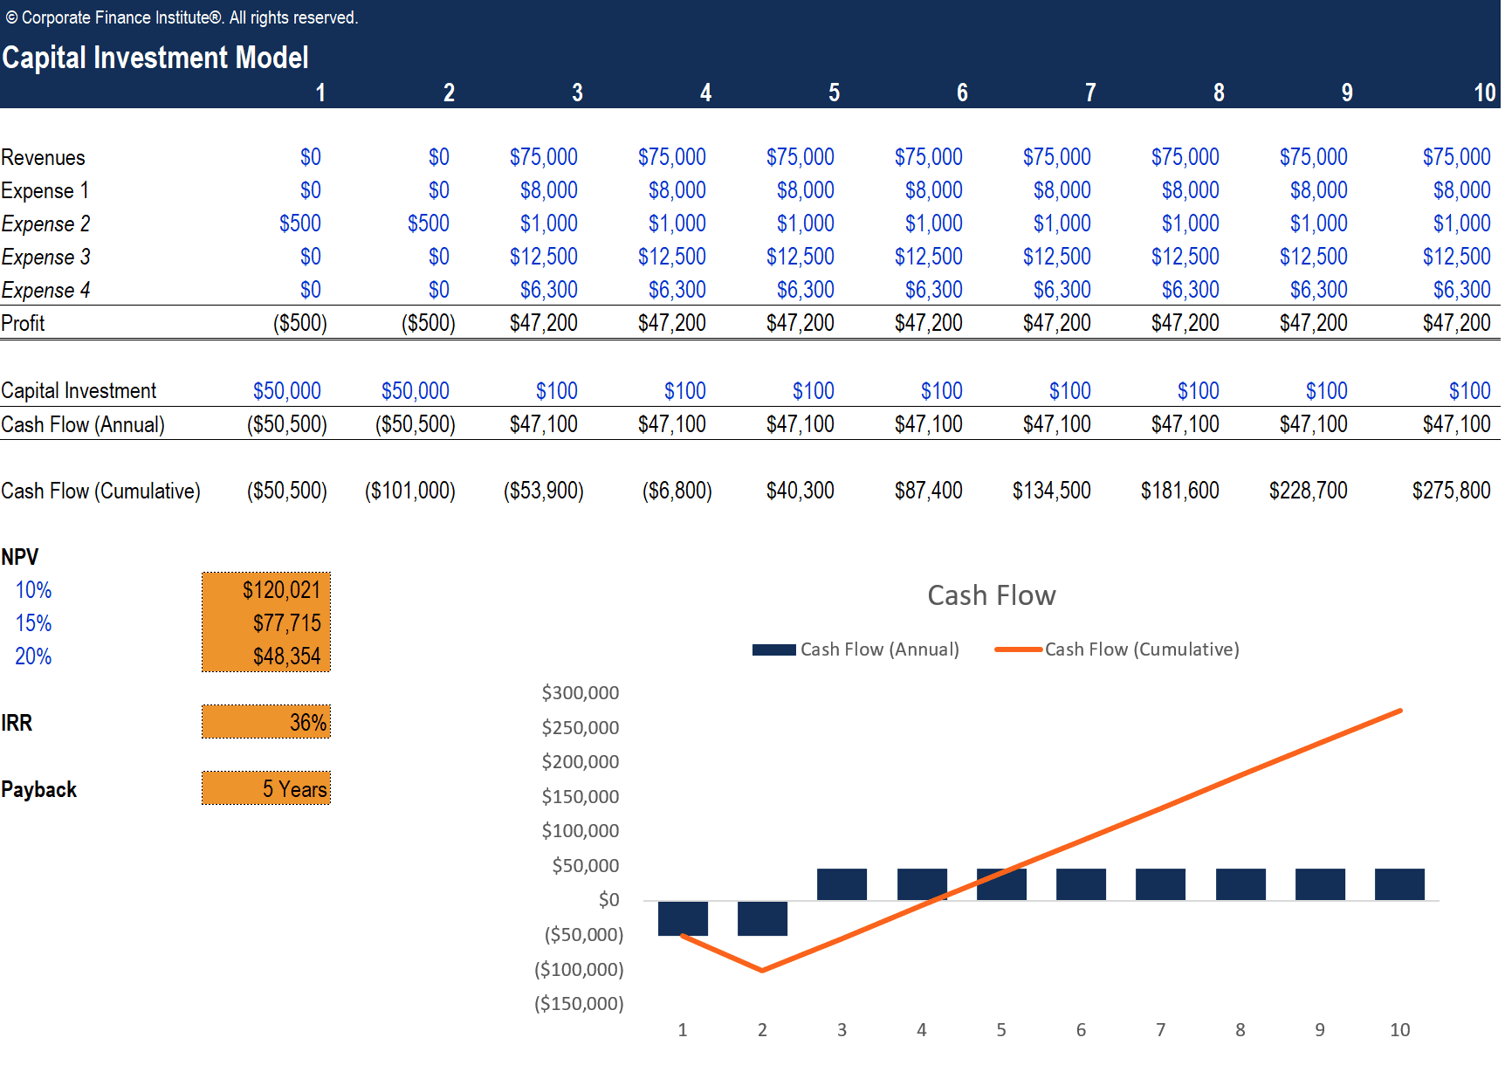Image resolution: width=1505 pixels, height=1072 pixels.
Task: Select the ($101,000) cumulative cash flow in year 2
Action: (x=409, y=490)
